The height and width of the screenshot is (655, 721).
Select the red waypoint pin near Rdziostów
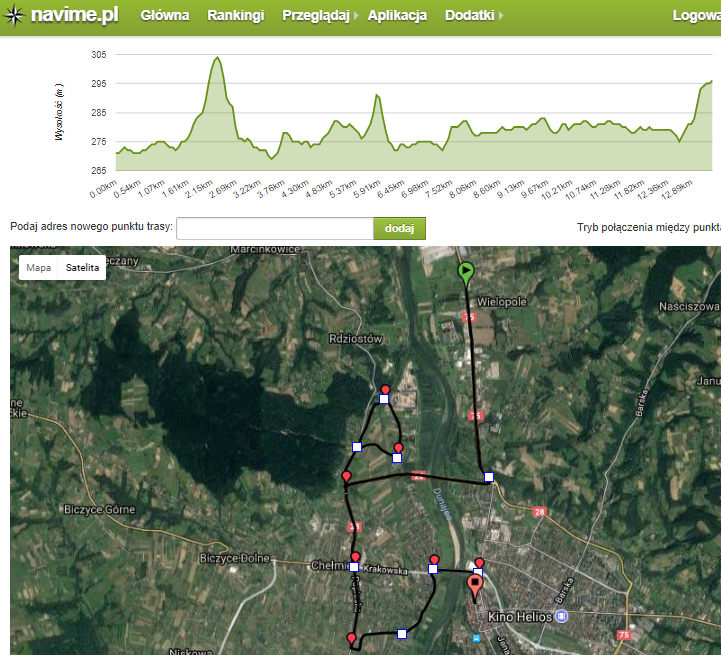pyautogui.click(x=385, y=390)
